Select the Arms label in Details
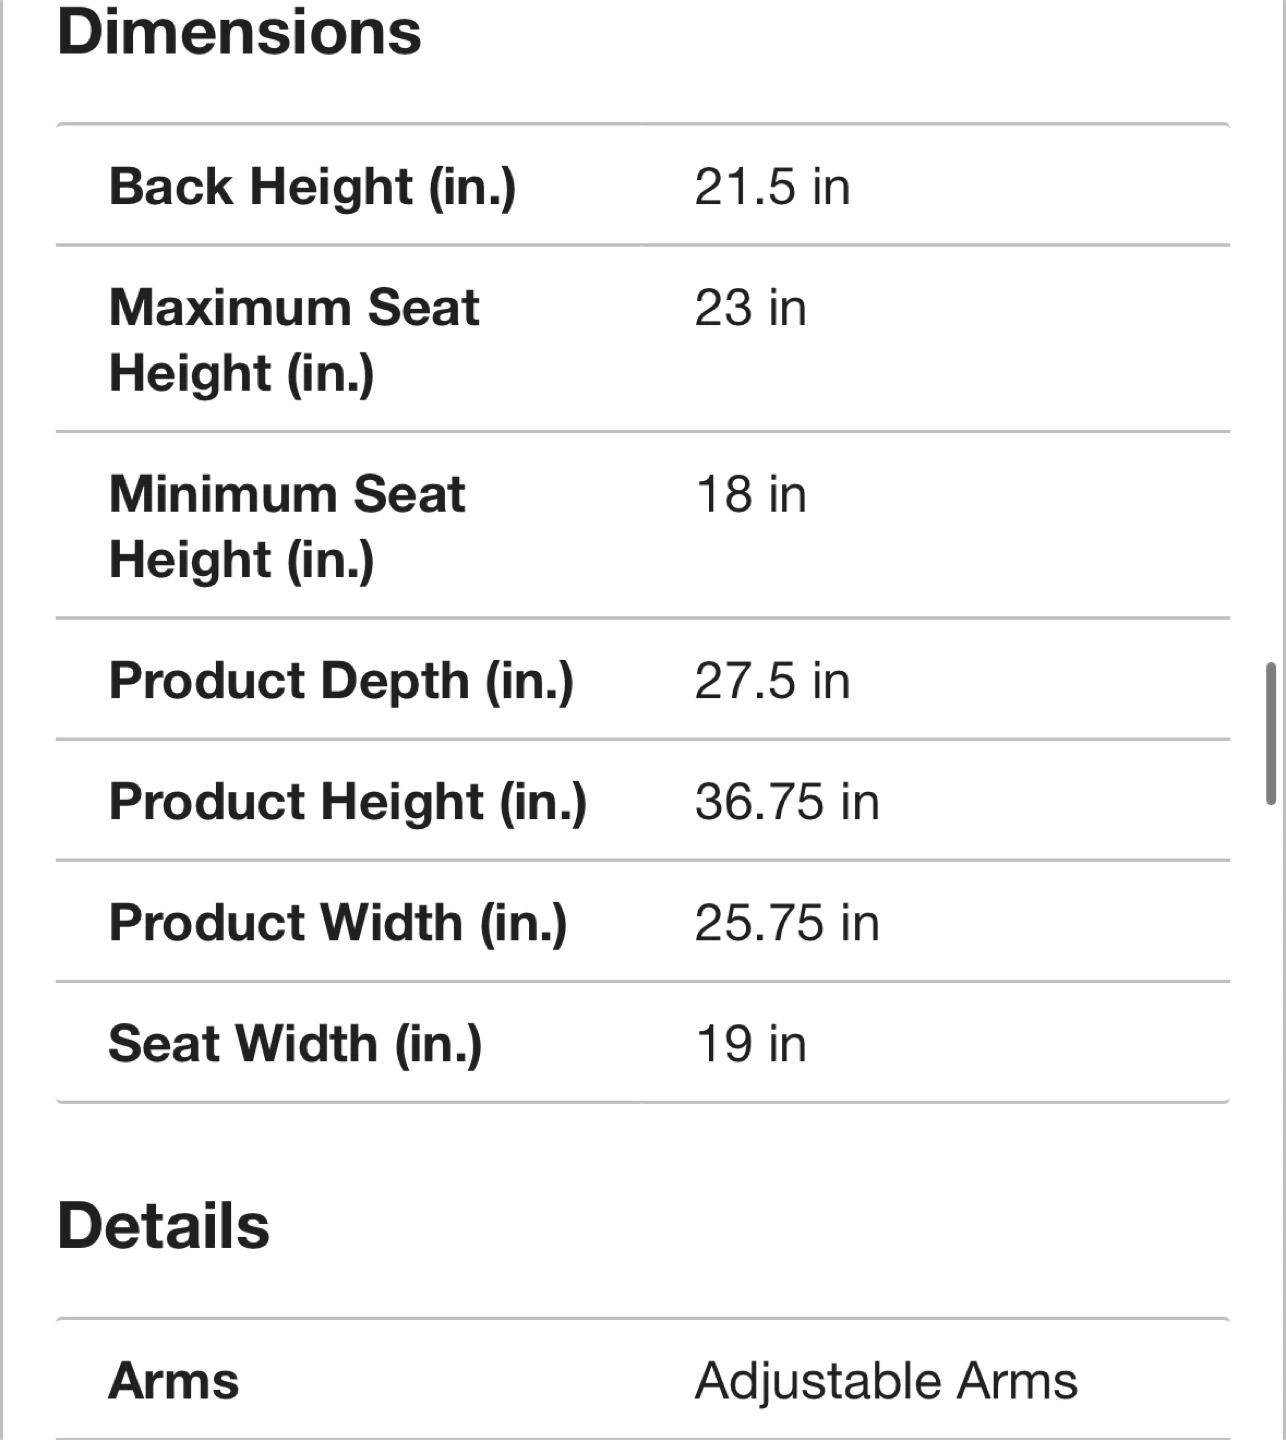Viewport: 1286px width, 1440px height. click(x=174, y=1381)
